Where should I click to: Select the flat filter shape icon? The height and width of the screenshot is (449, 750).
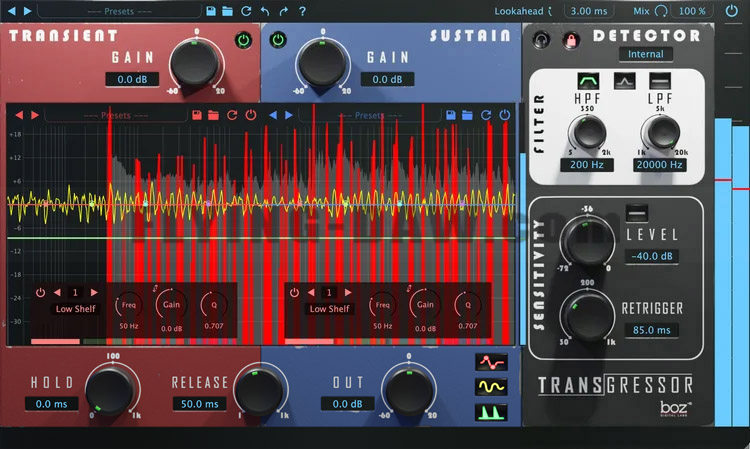coord(660,81)
